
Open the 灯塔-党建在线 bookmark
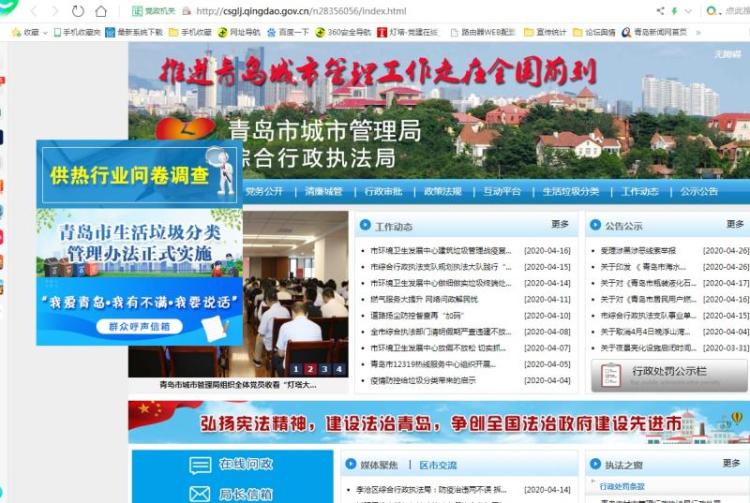(x=408, y=32)
